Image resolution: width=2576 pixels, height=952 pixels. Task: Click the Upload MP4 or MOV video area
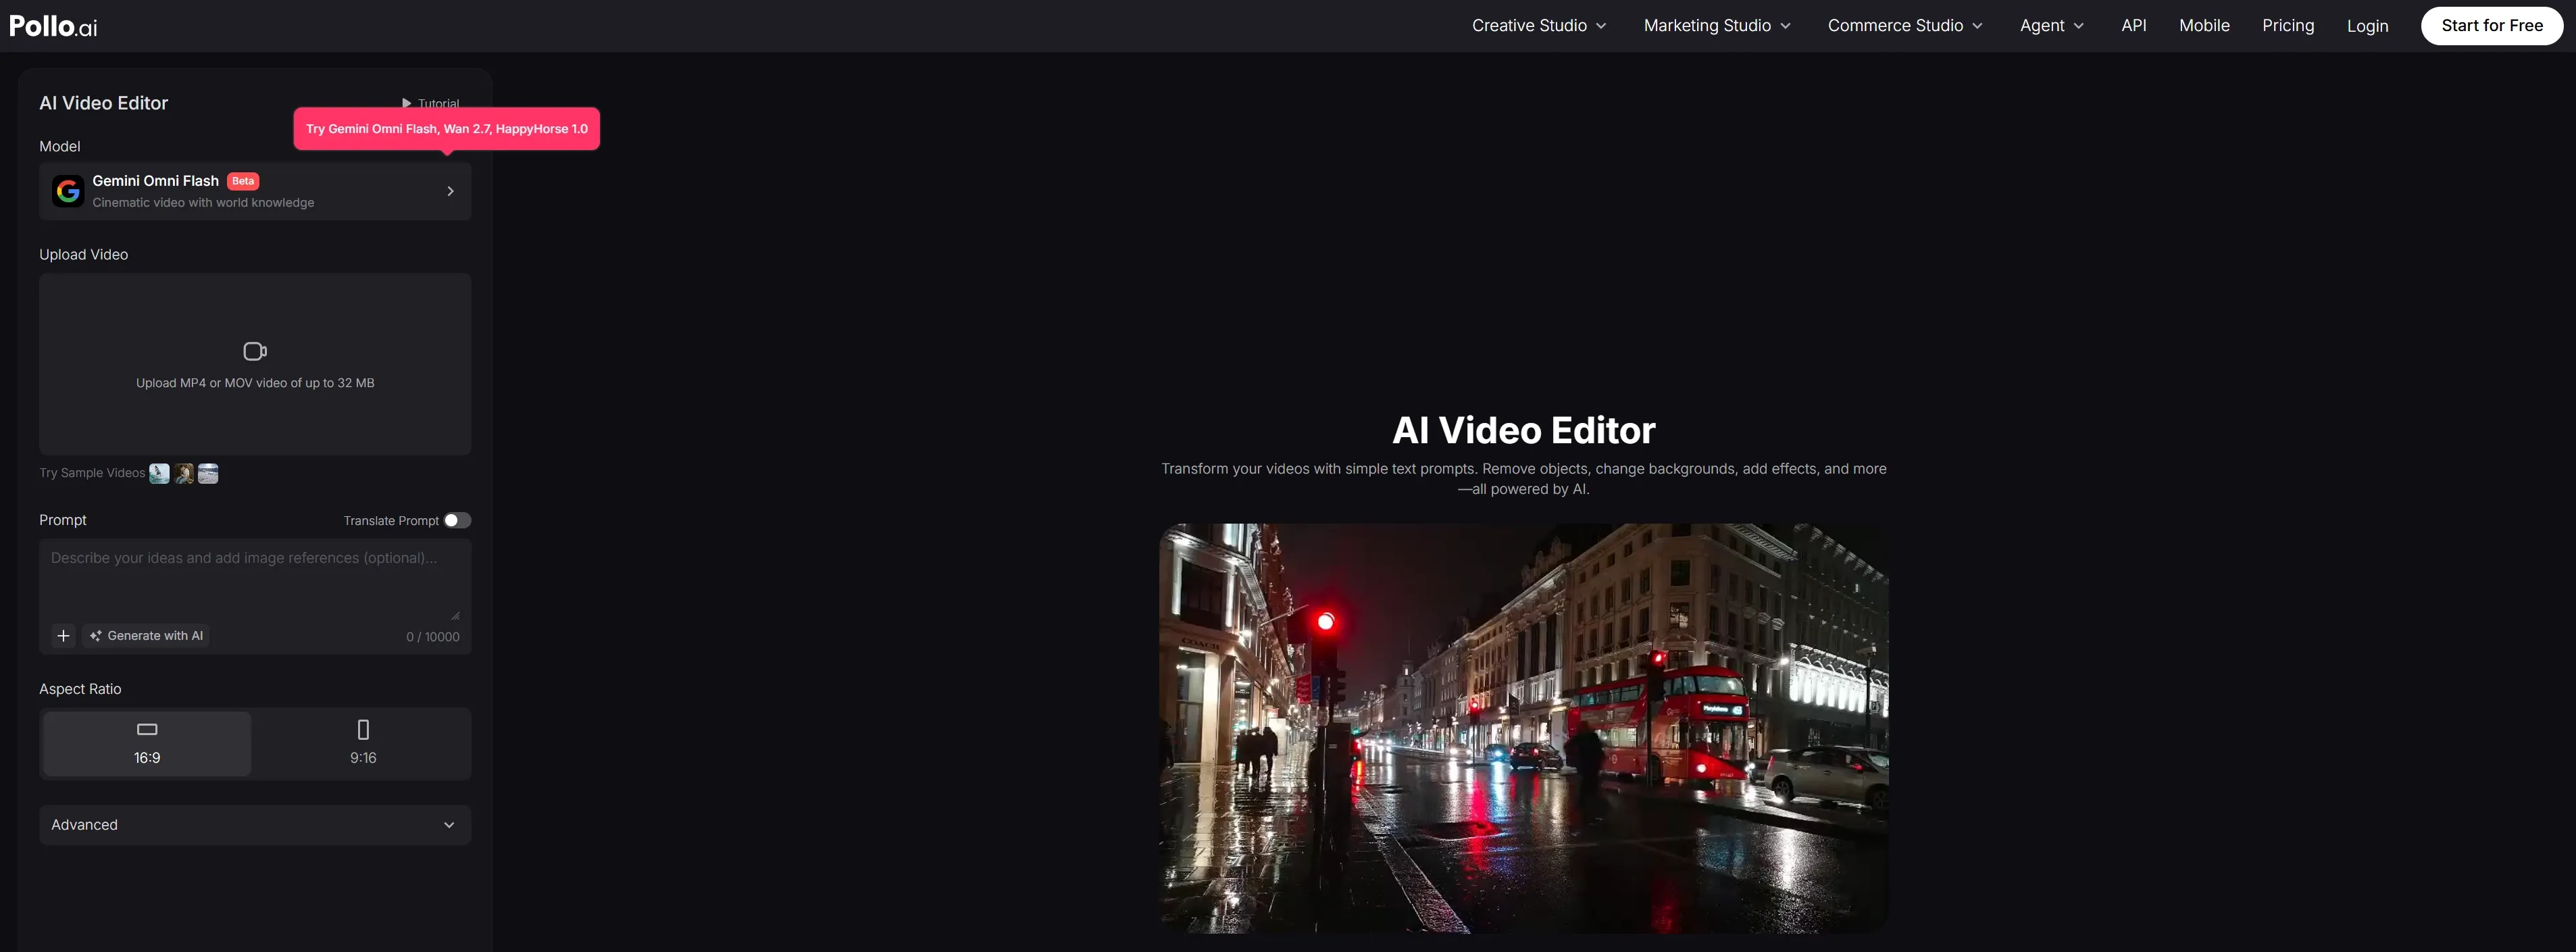pos(255,364)
